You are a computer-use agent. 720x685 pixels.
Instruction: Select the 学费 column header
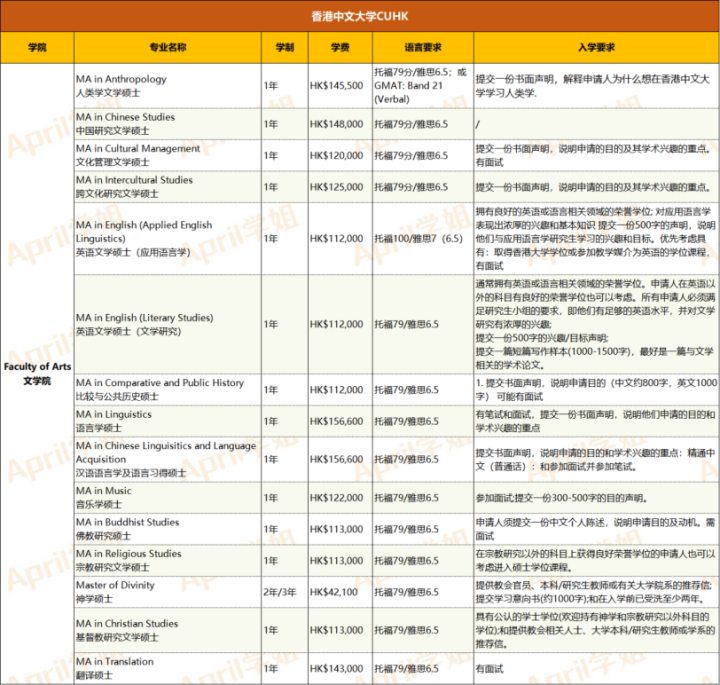point(340,47)
